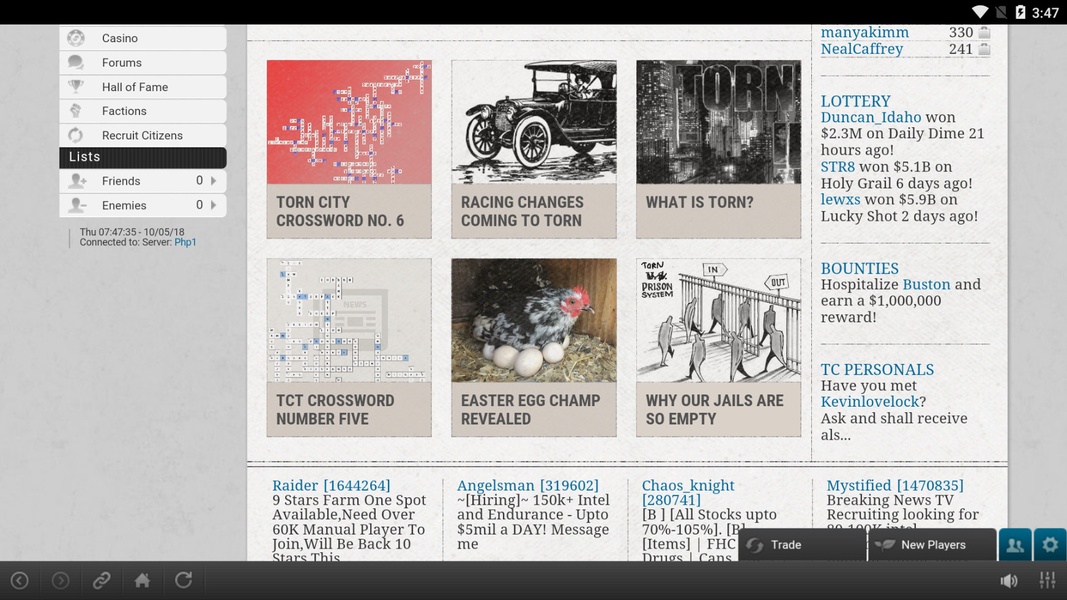This screenshot has width=1067, height=600.
Task: Click the forward navigation arrow in bottom bar
Action: click(61, 580)
